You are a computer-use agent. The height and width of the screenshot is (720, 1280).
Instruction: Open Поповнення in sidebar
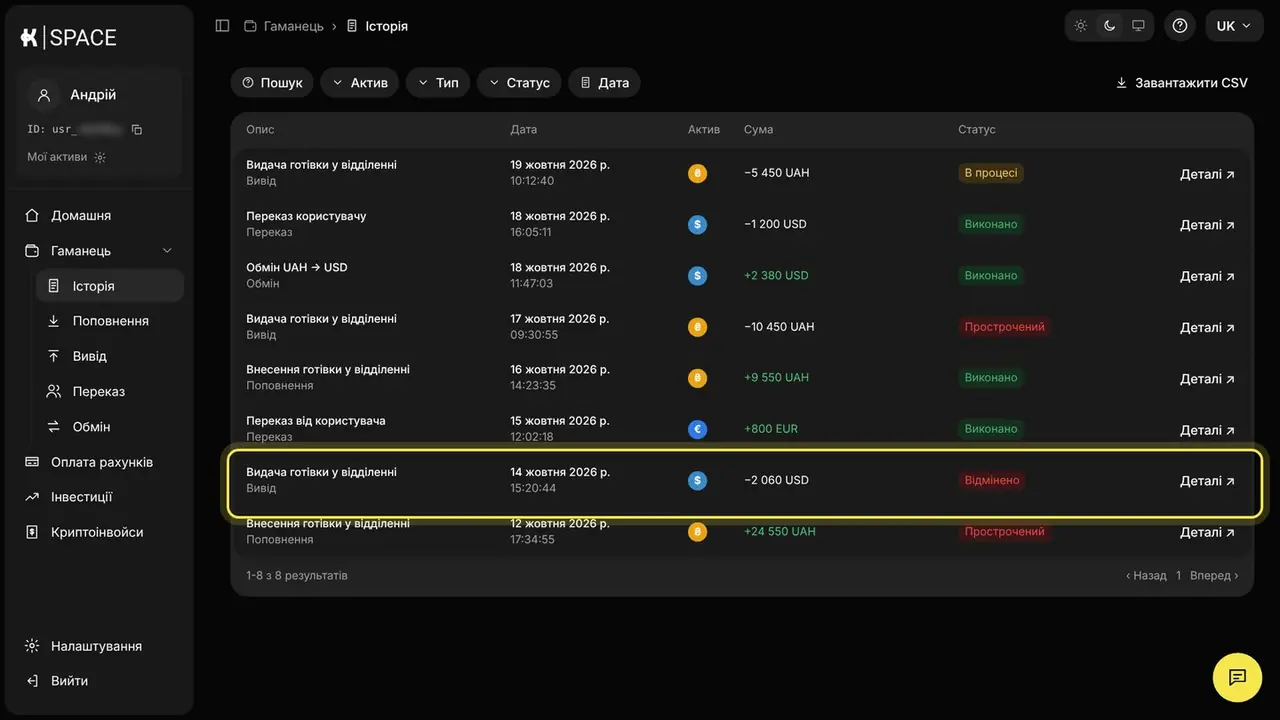click(110, 321)
